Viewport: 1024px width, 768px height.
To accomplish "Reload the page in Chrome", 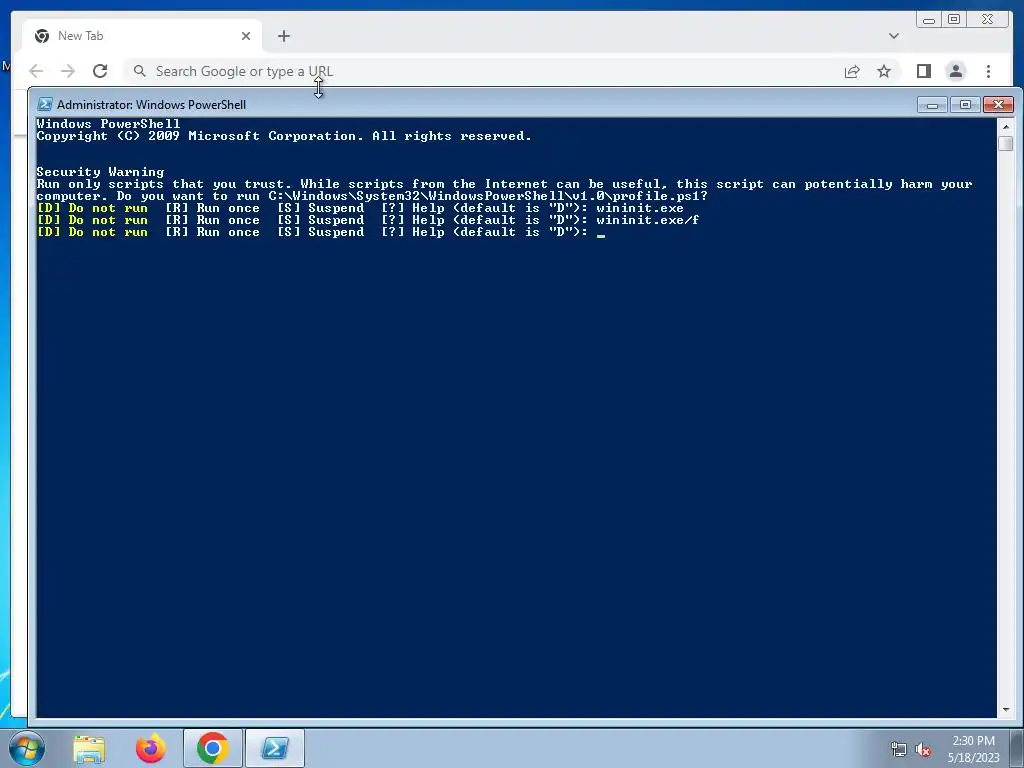I will (x=100, y=71).
